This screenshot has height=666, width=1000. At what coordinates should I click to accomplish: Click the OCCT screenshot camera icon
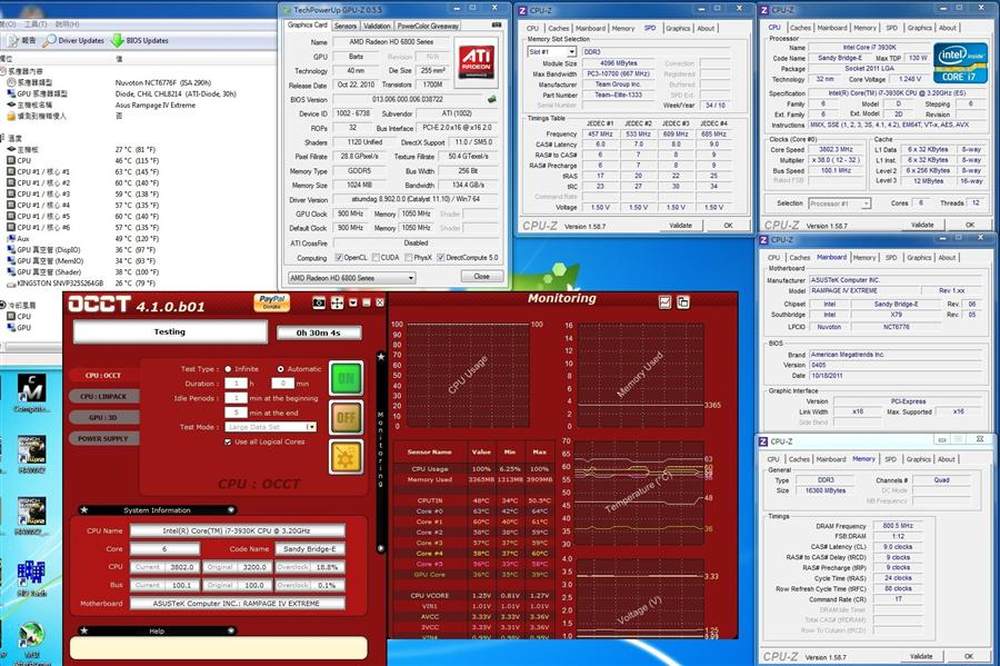pyautogui.click(x=319, y=303)
